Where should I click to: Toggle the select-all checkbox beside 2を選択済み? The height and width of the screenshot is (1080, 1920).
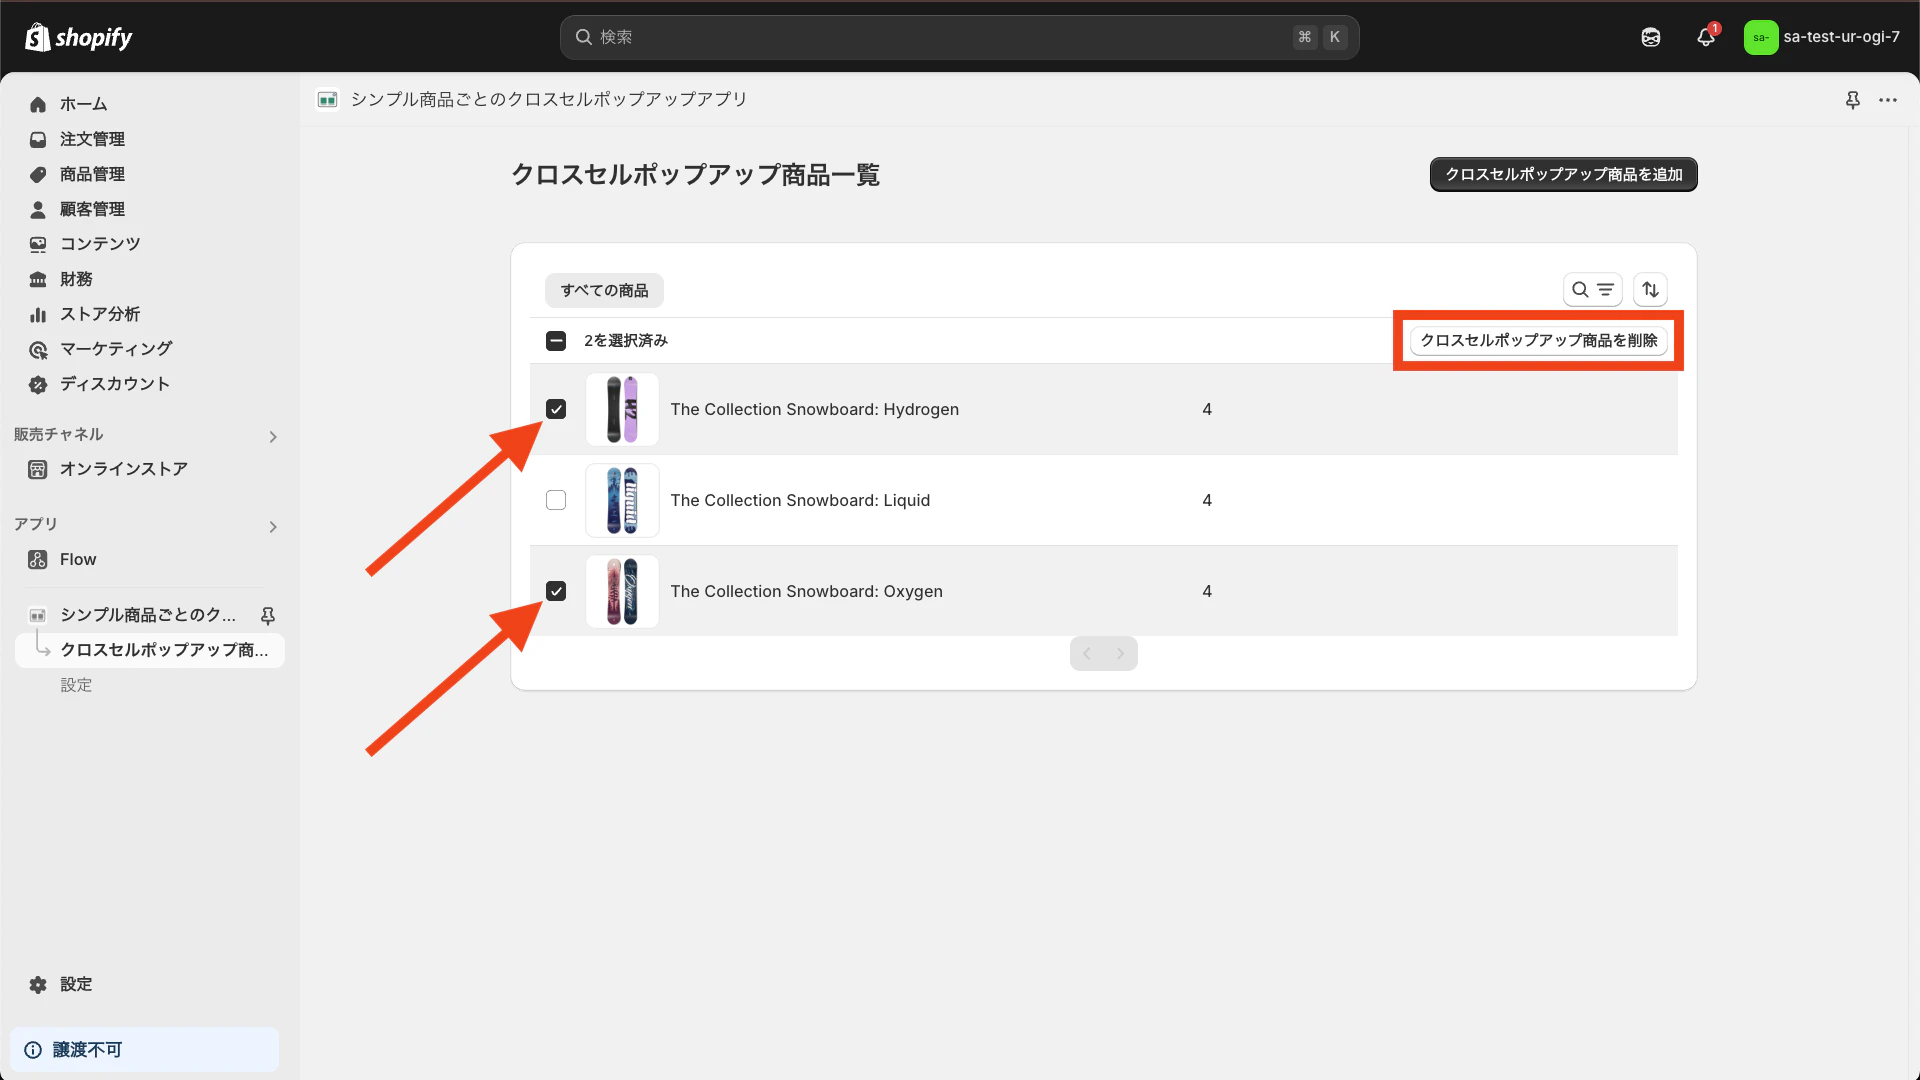(556, 341)
